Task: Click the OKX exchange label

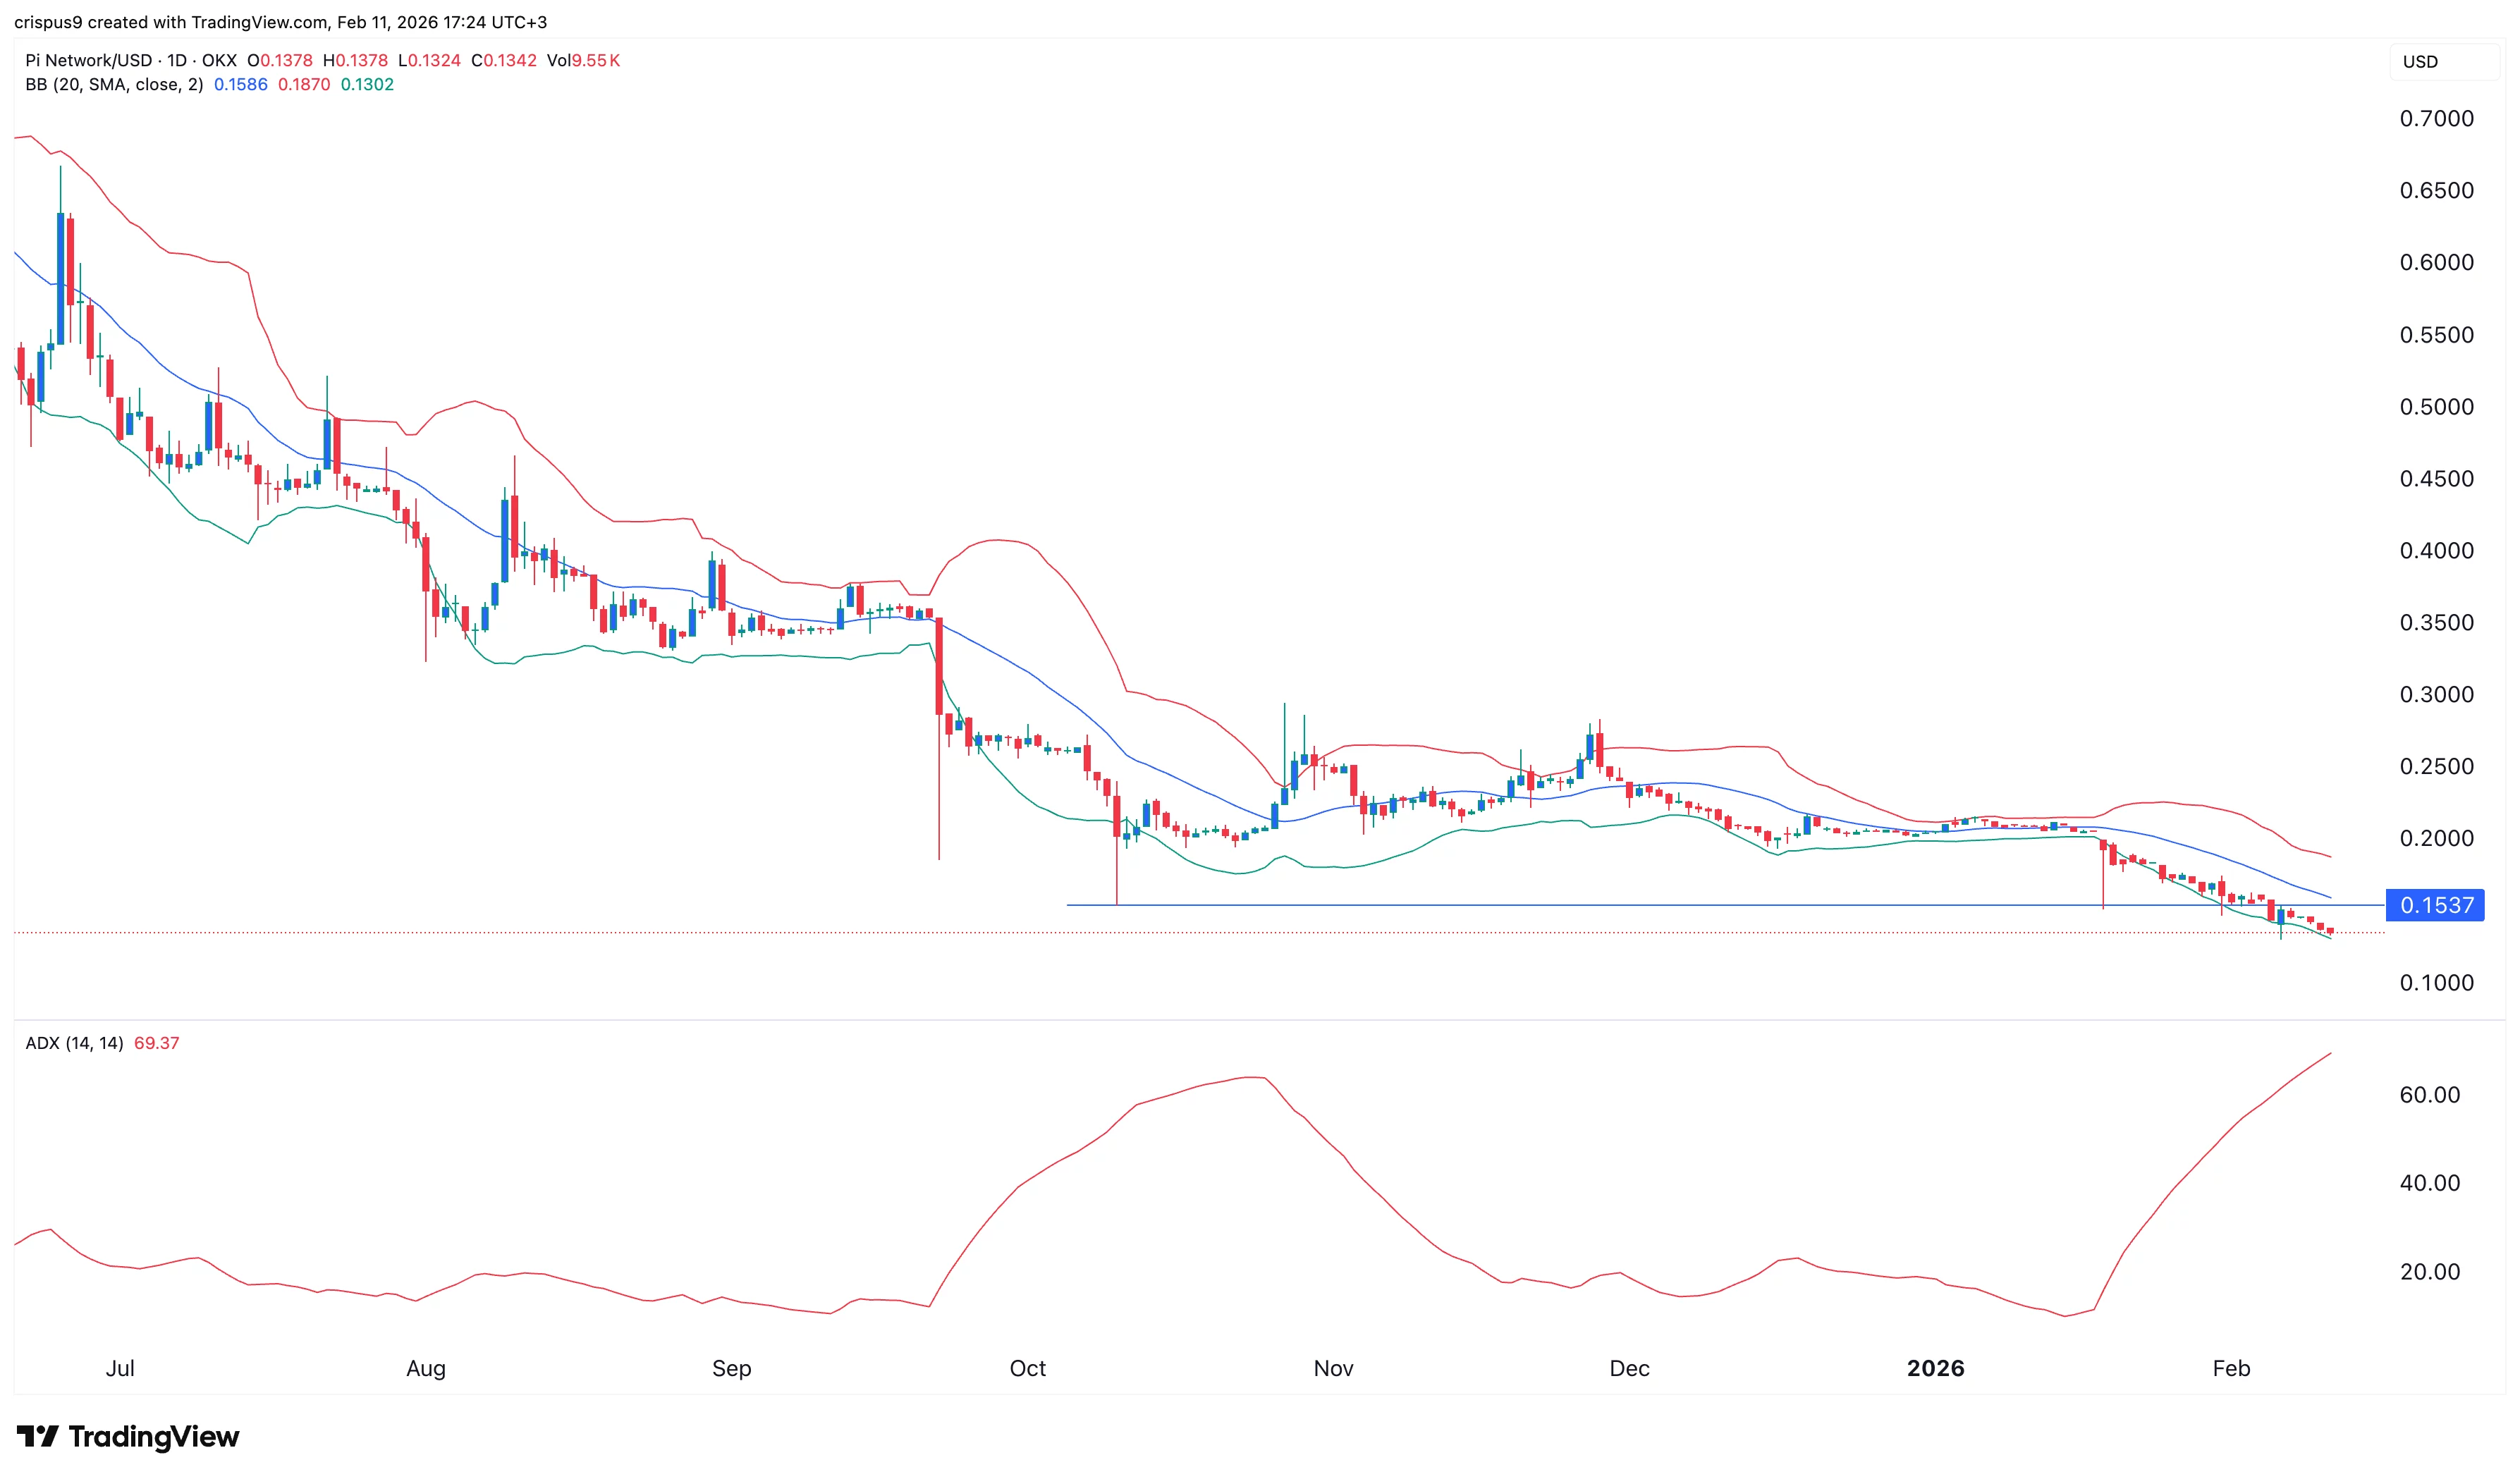Action: [218, 60]
